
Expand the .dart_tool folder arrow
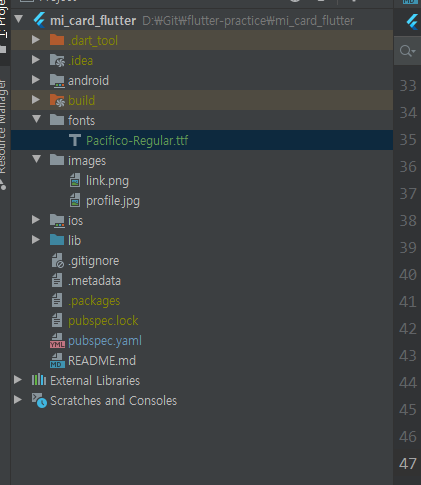pos(36,40)
